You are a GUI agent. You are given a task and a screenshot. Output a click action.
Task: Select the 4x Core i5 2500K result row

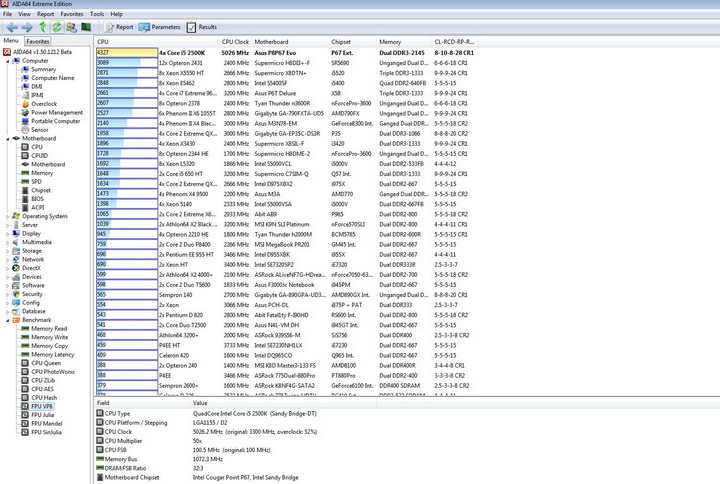[x=286, y=53]
